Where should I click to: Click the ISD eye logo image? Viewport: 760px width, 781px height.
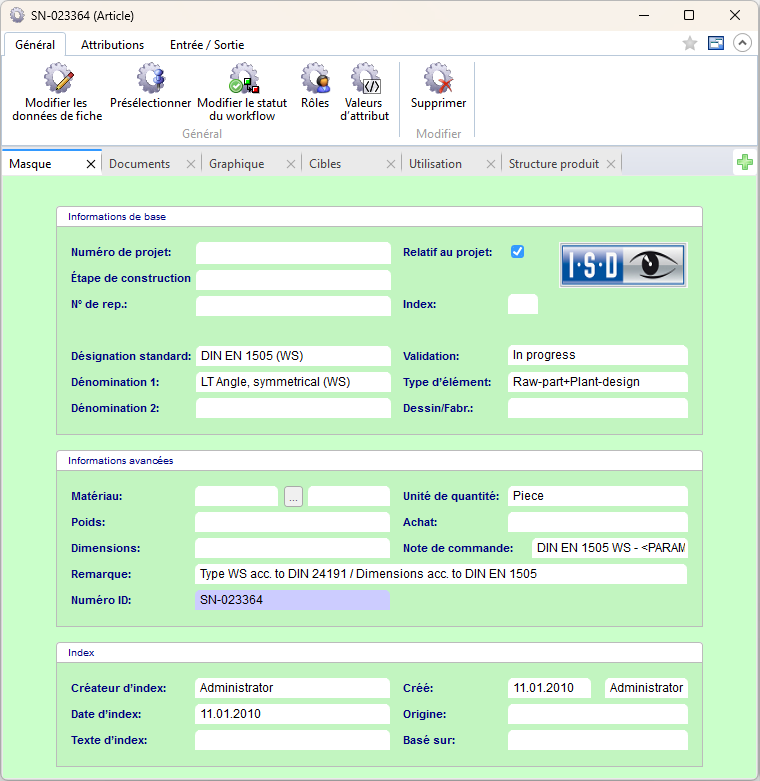click(622, 265)
